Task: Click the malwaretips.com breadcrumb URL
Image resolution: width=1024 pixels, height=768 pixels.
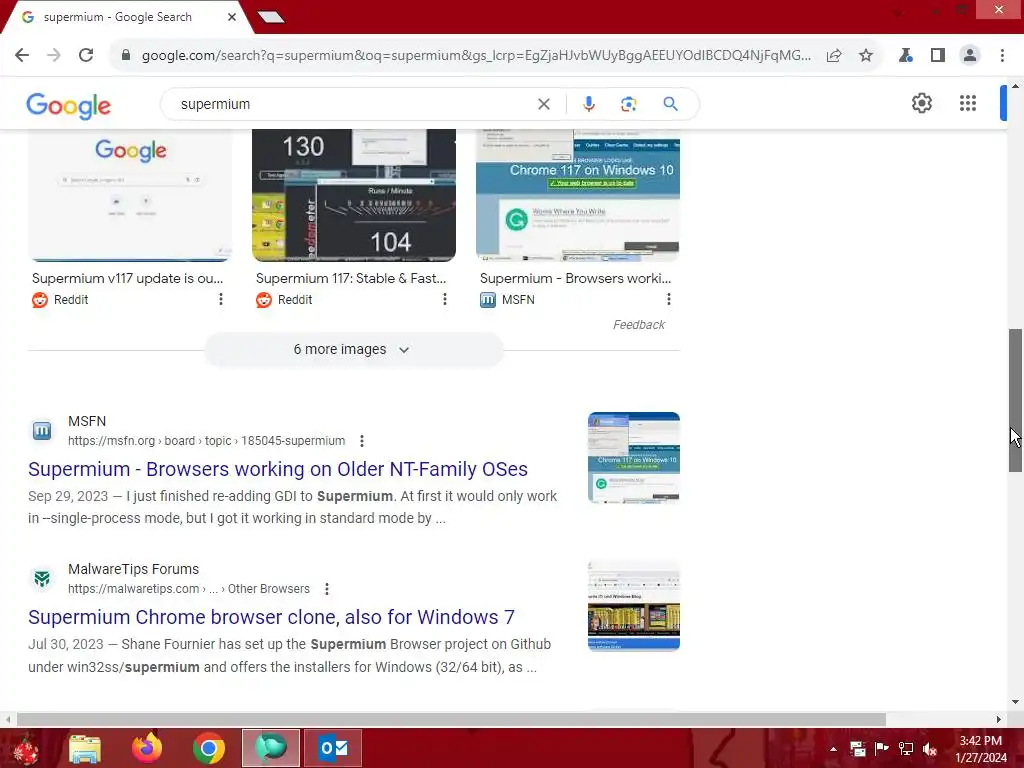Action: (x=189, y=589)
